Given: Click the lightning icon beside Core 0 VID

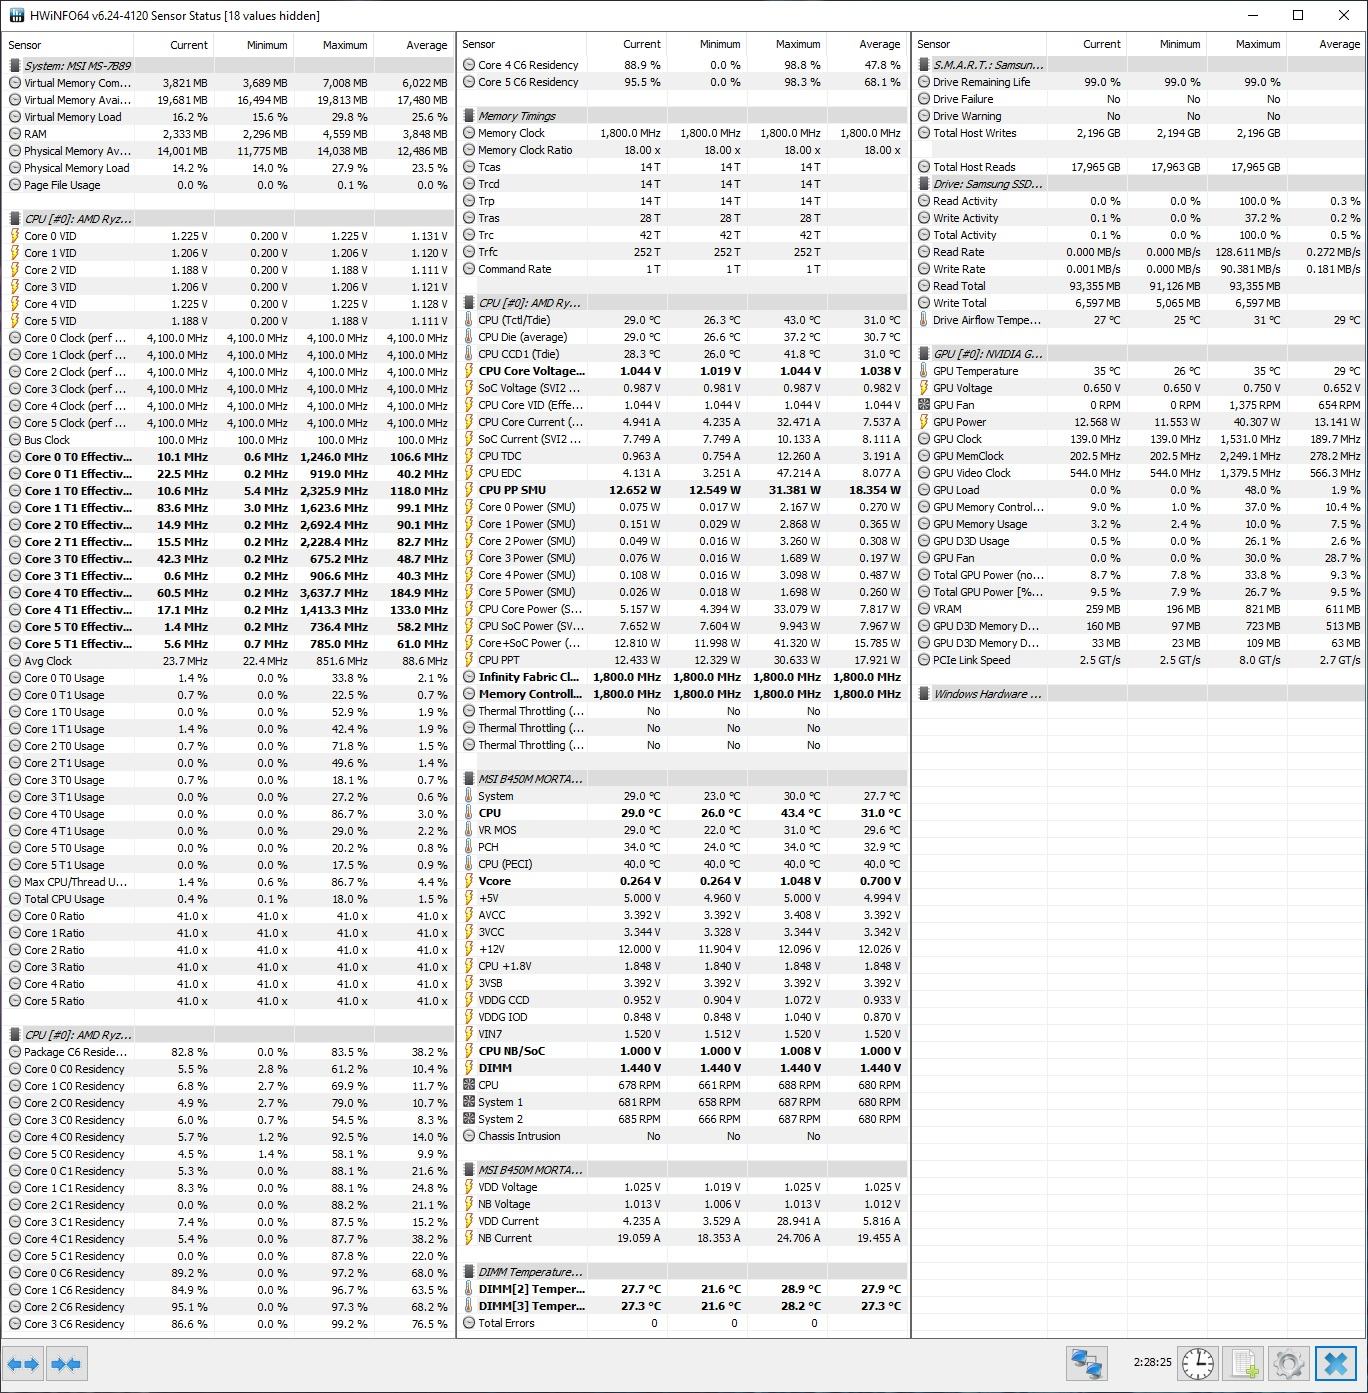Looking at the screenshot, I should (x=15, y=236).
